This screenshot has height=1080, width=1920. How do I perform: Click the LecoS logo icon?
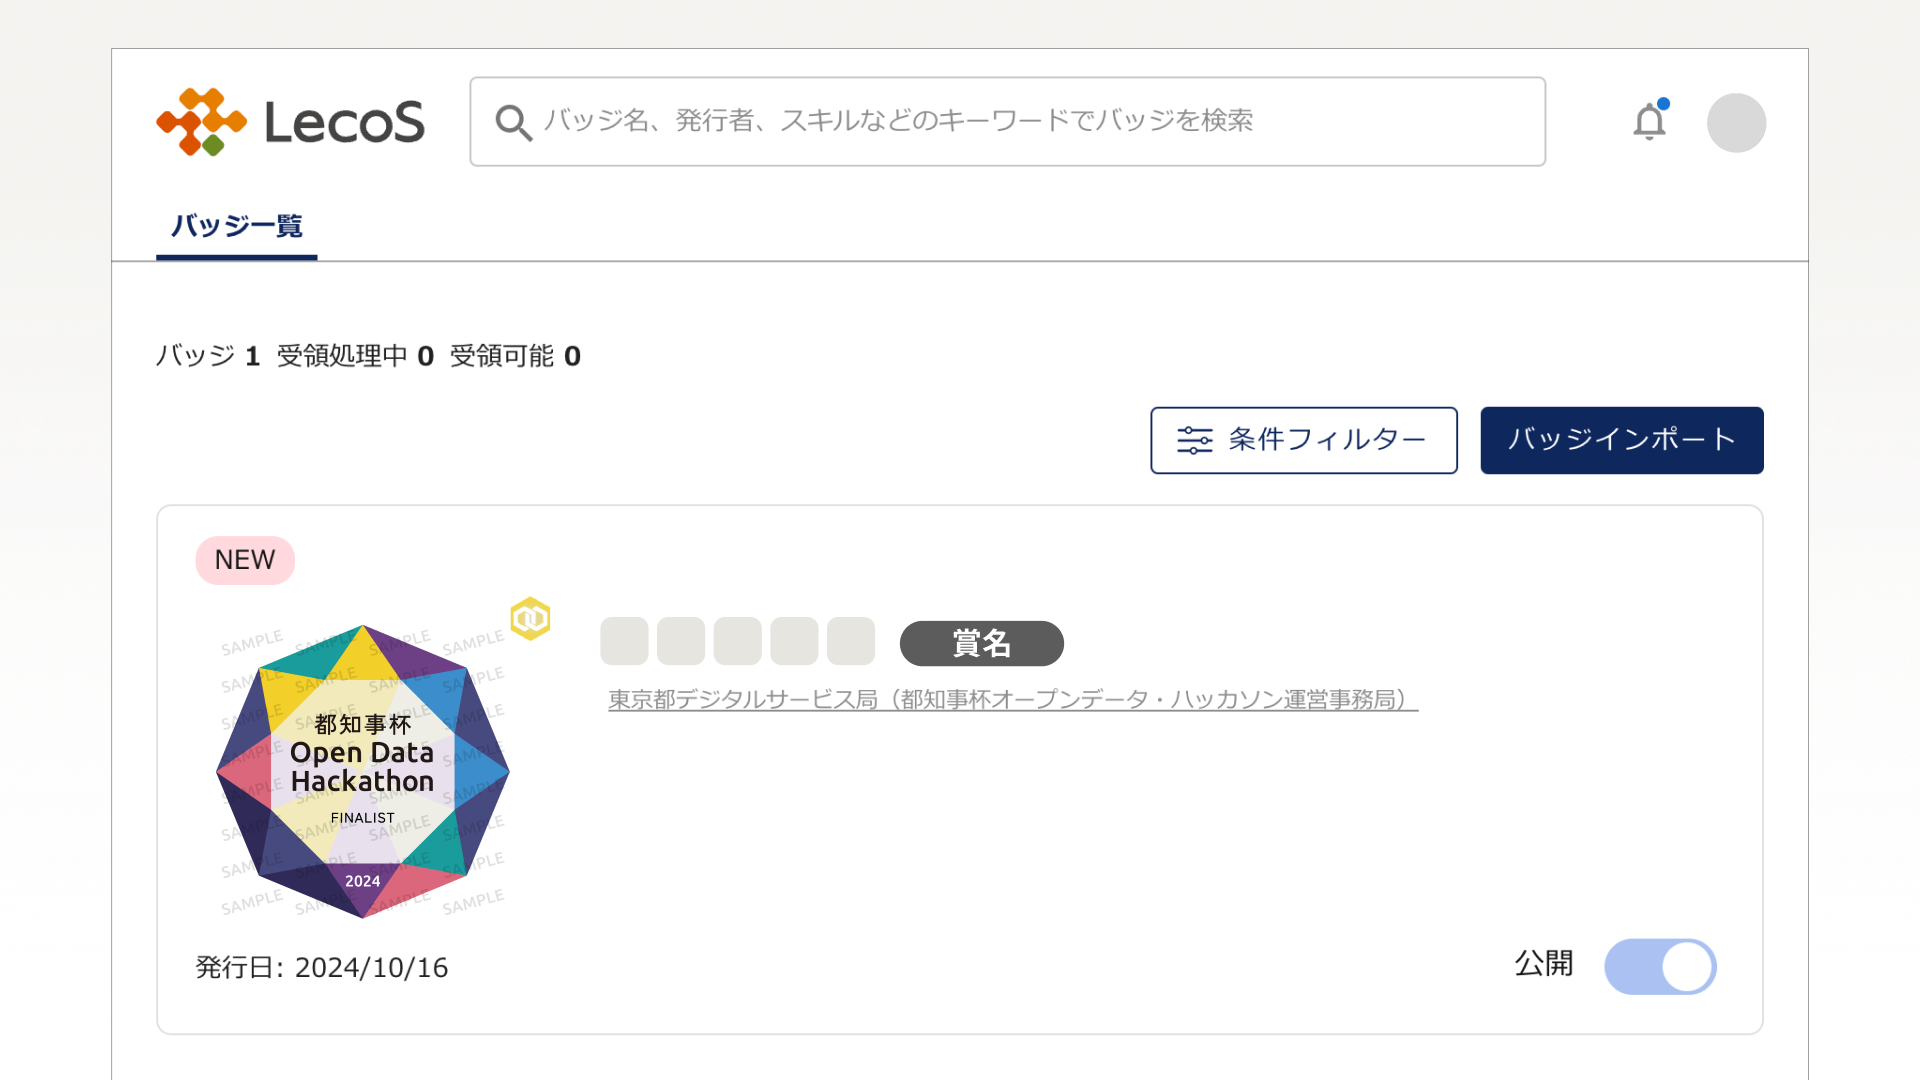point(201,122)
